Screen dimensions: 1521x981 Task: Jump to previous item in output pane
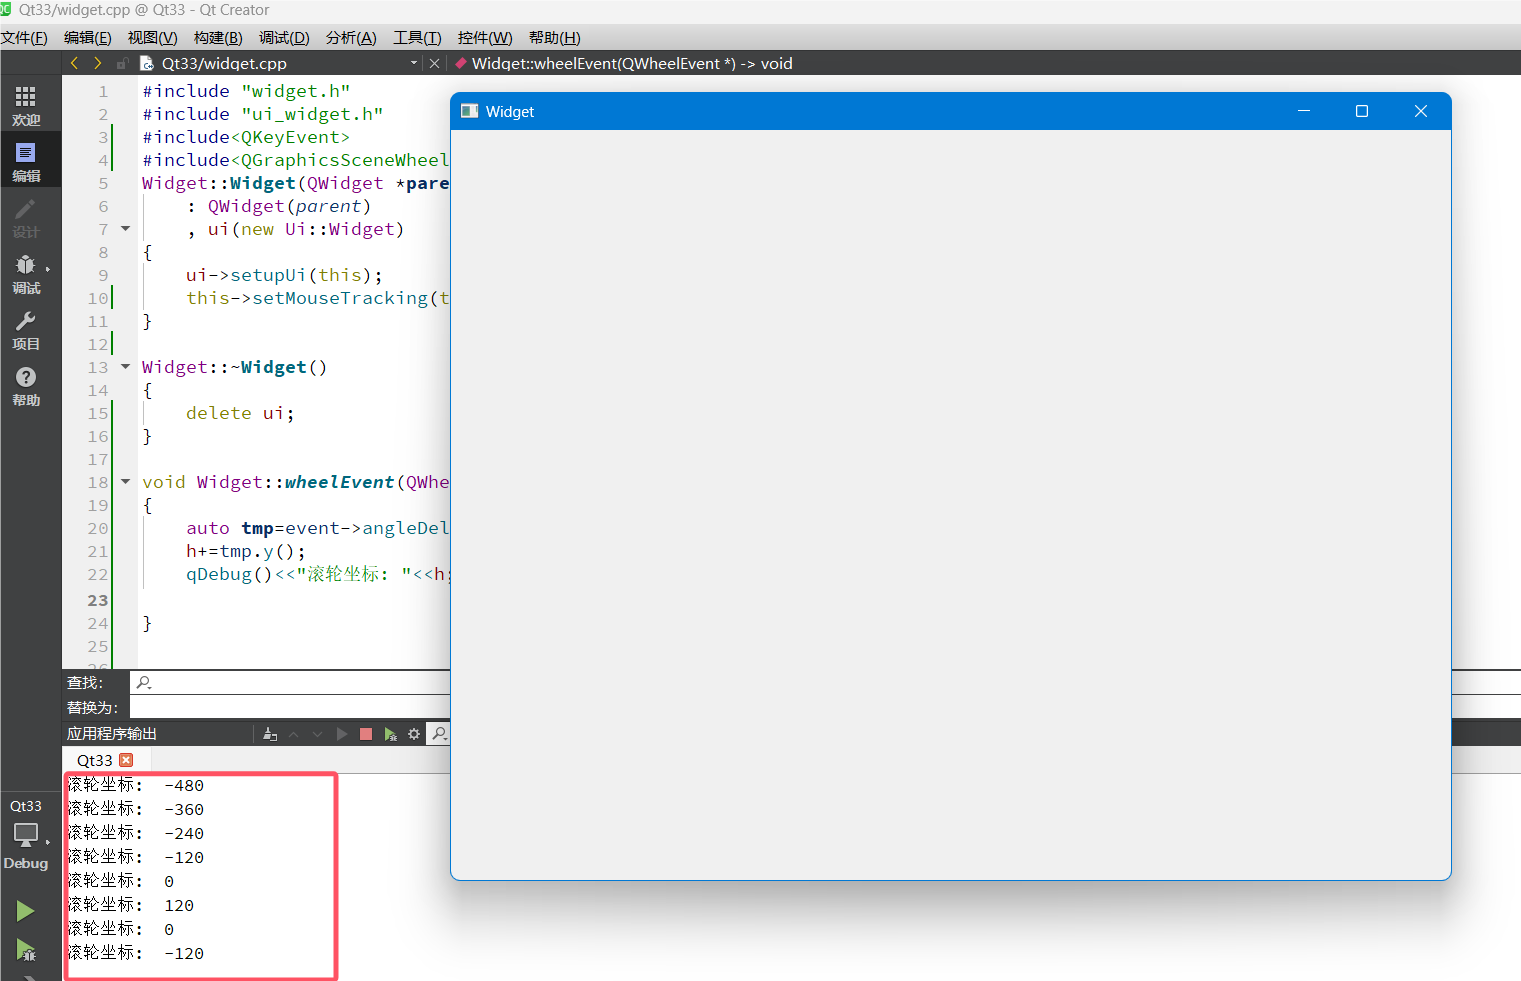click(x=294, y=734)
